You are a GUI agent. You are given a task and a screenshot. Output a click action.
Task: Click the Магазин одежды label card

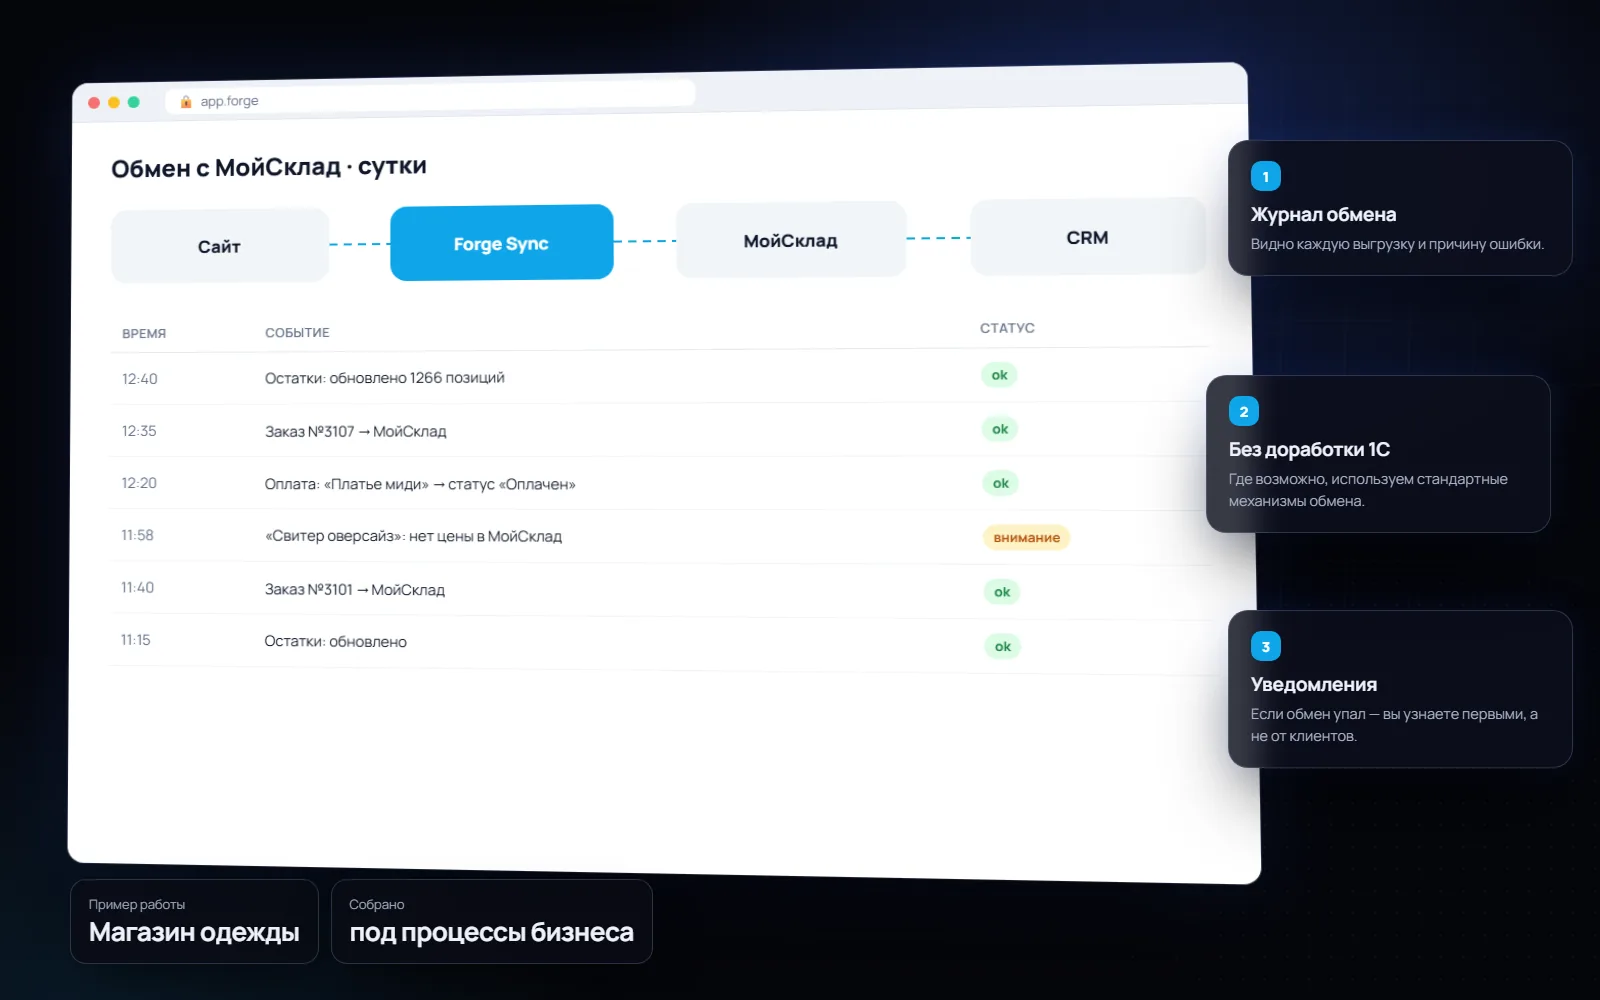[194, 921]
